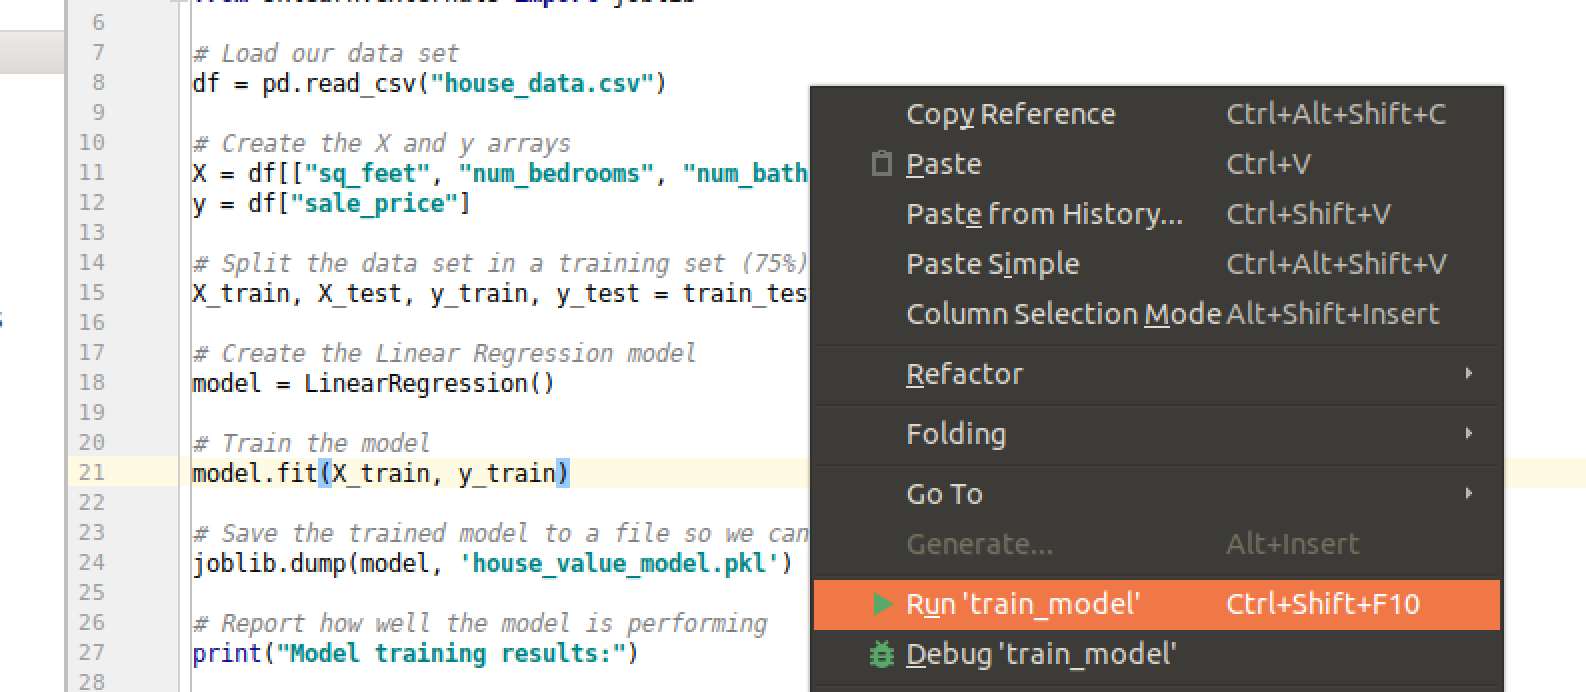Click the Debug bug icon

coord(881,654)
